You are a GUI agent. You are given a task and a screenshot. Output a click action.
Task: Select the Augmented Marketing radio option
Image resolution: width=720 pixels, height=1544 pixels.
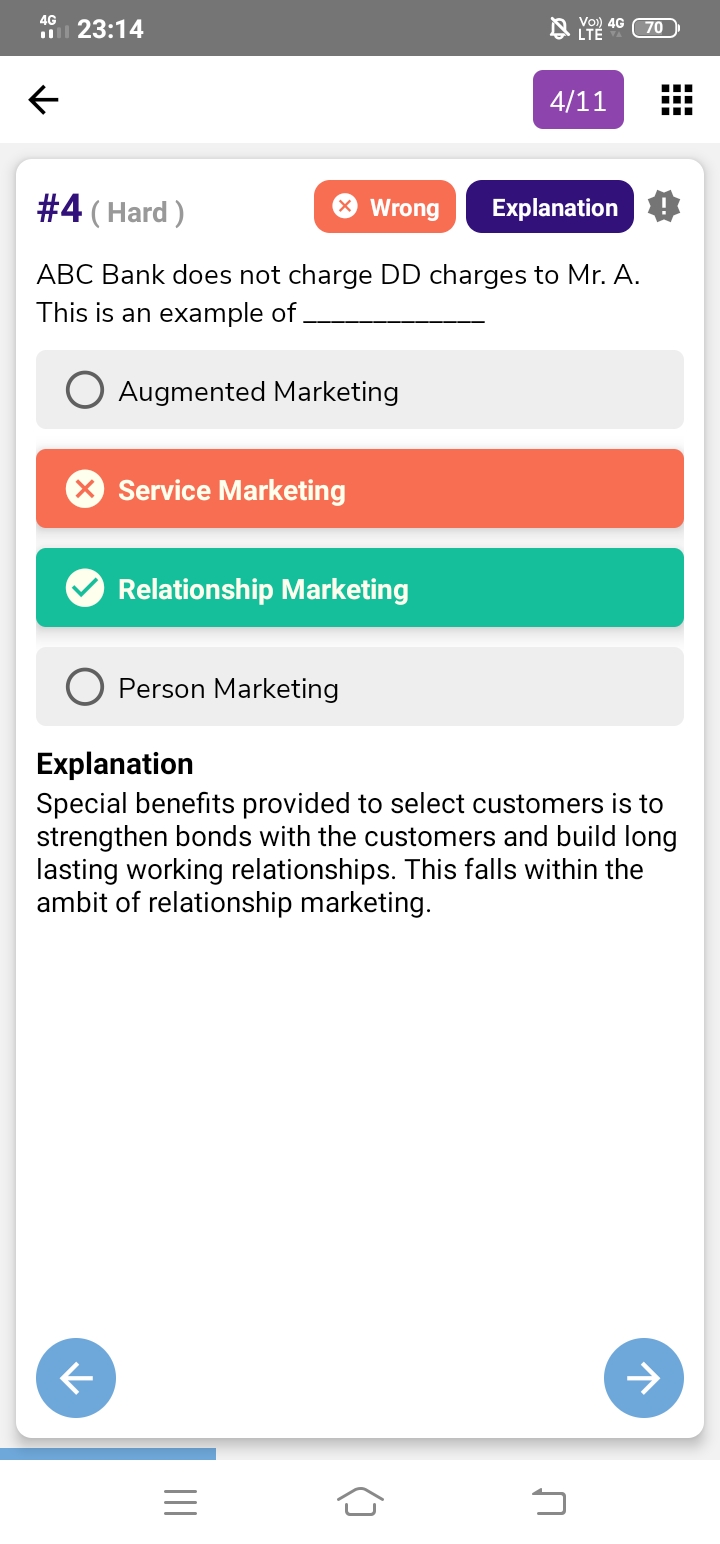click(x=85, y=390)
